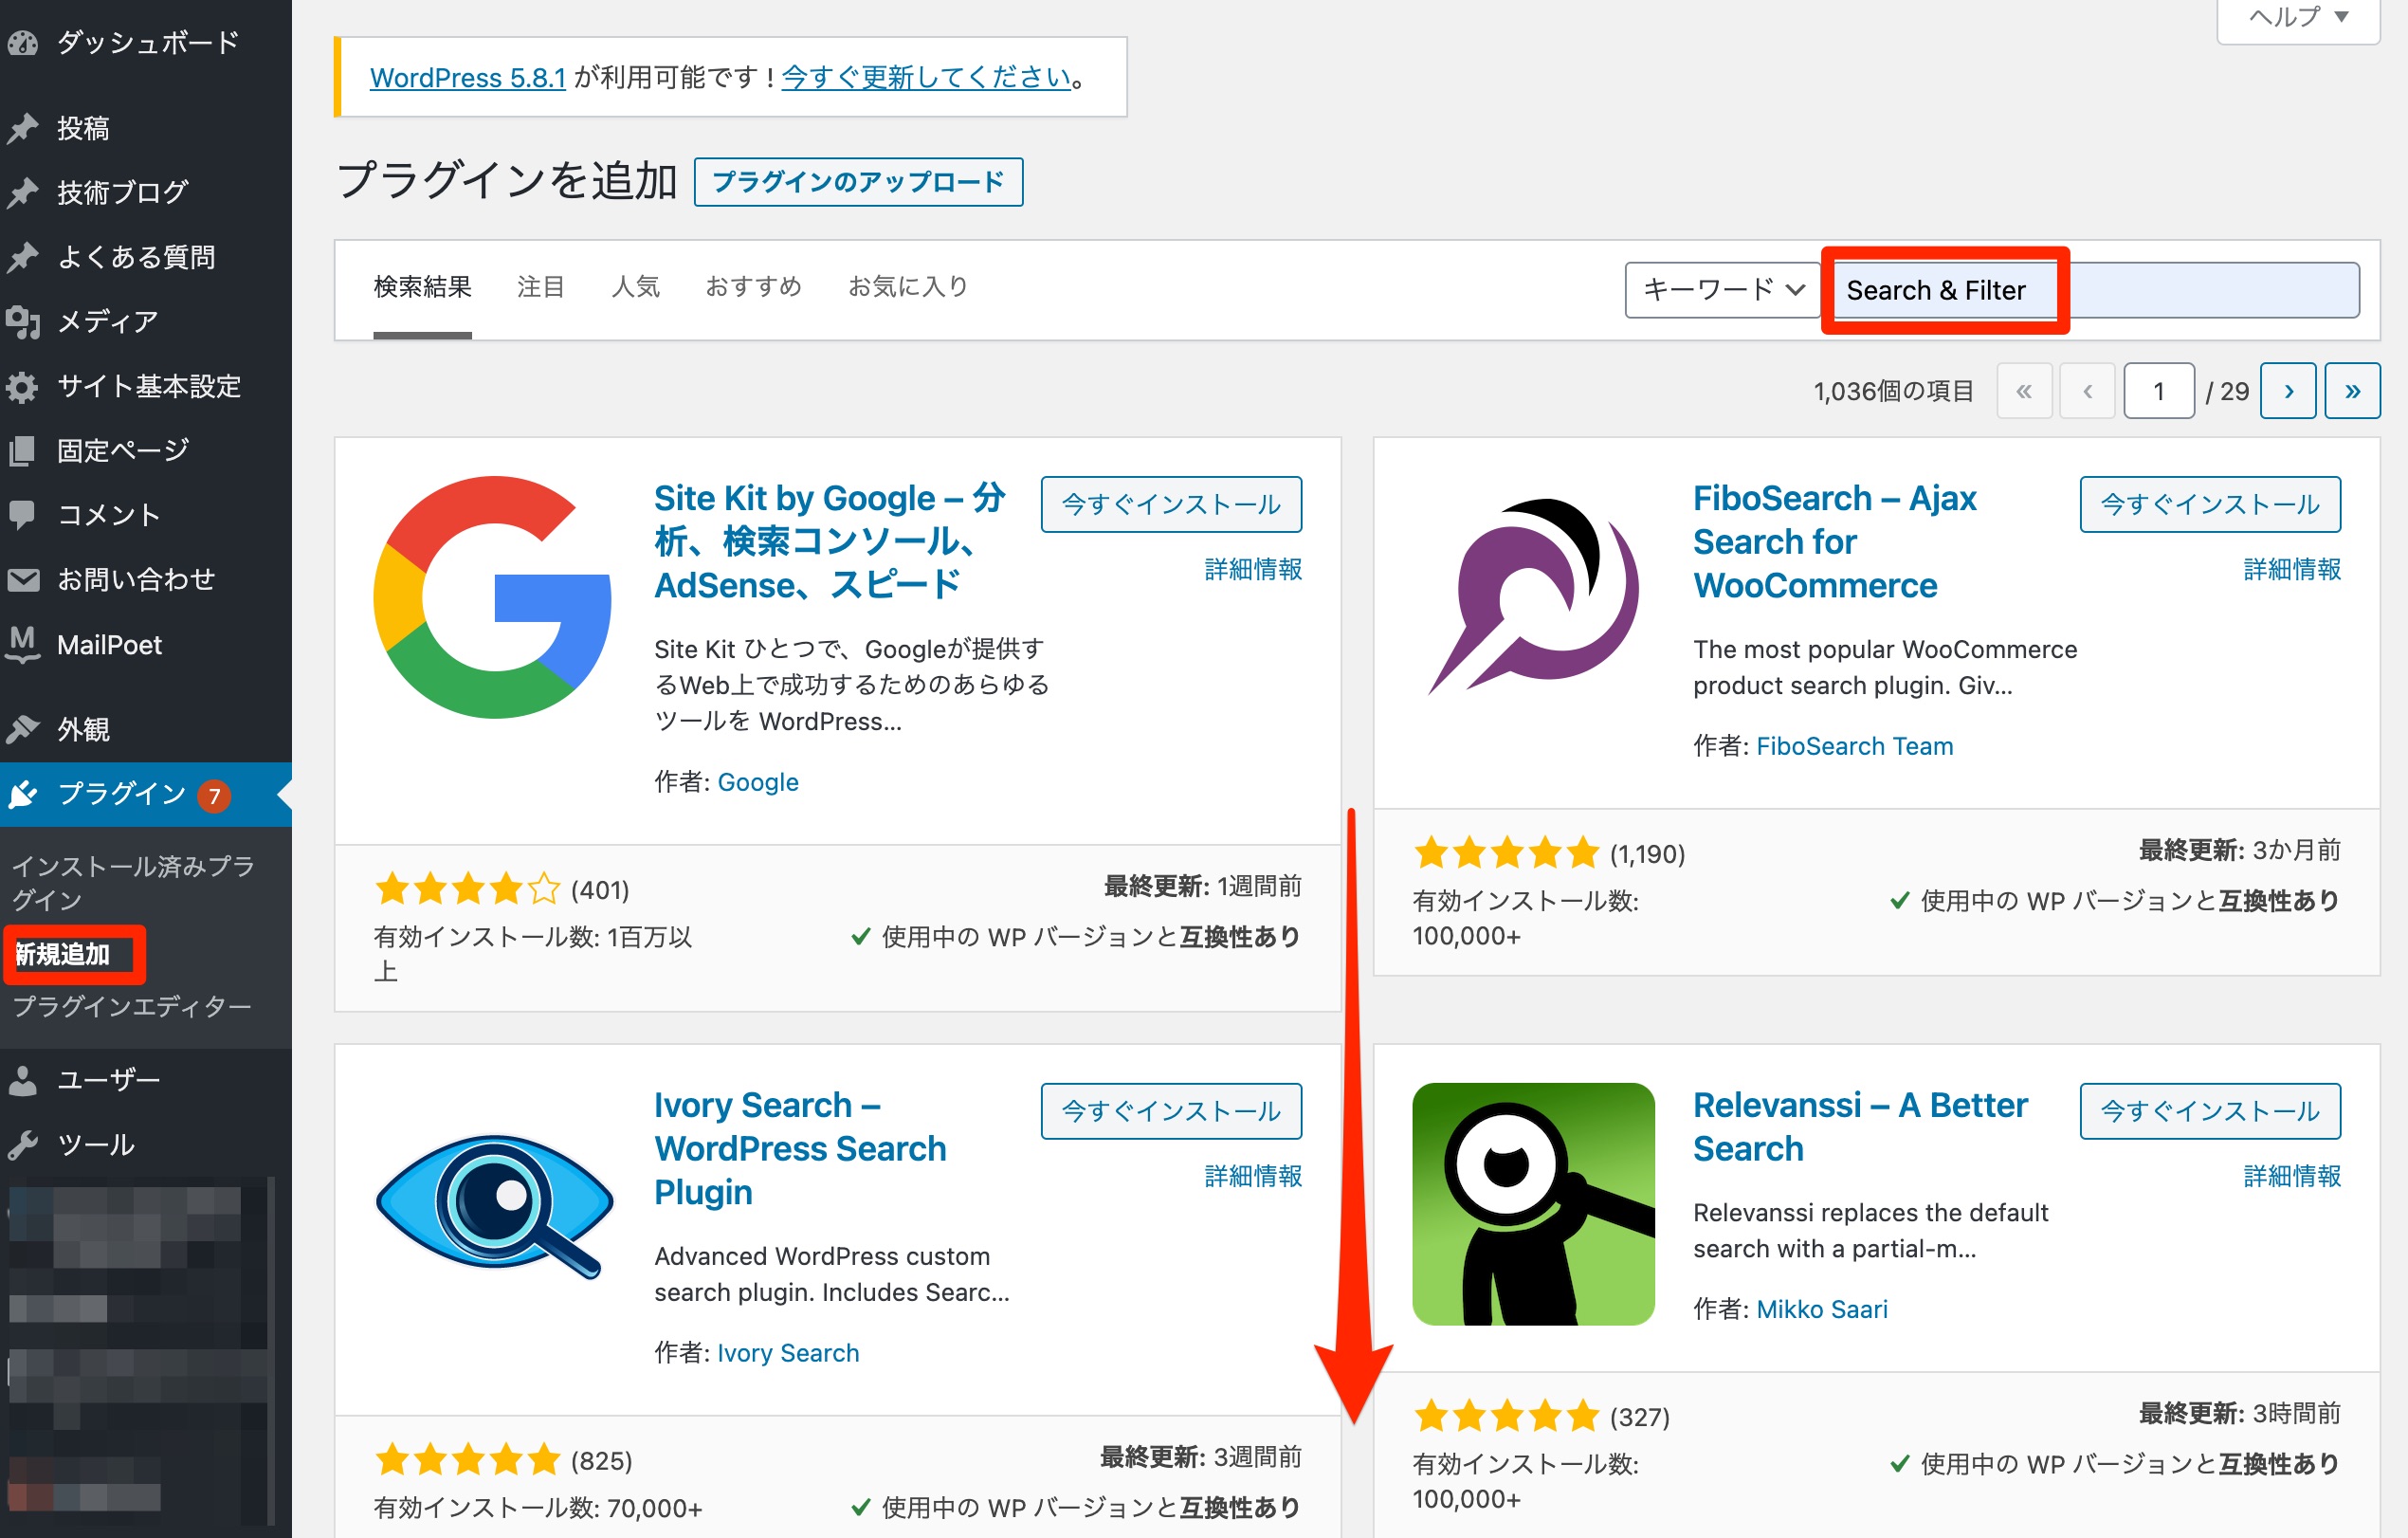Click the FiboSearch purple logo
This screenshot has width=2408, height=1538.
pyautogui.click(x=1533, y=597)
